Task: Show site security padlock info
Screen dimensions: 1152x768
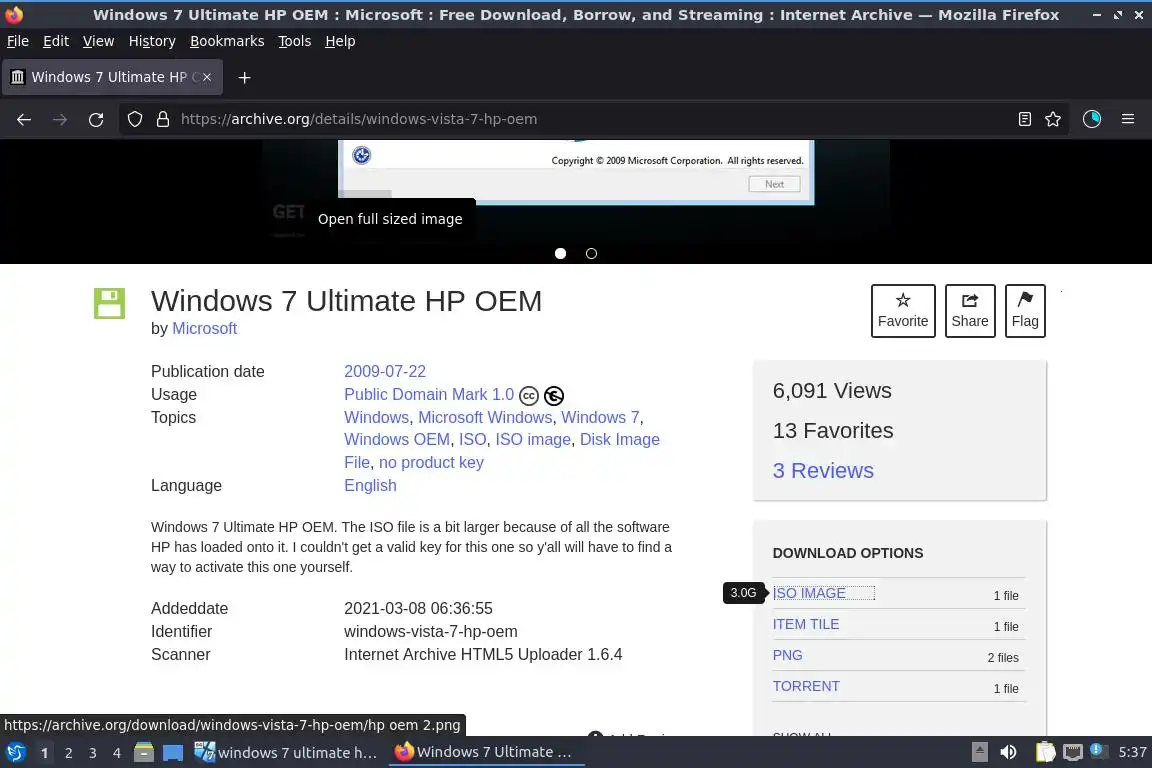Action: point(163,119)
